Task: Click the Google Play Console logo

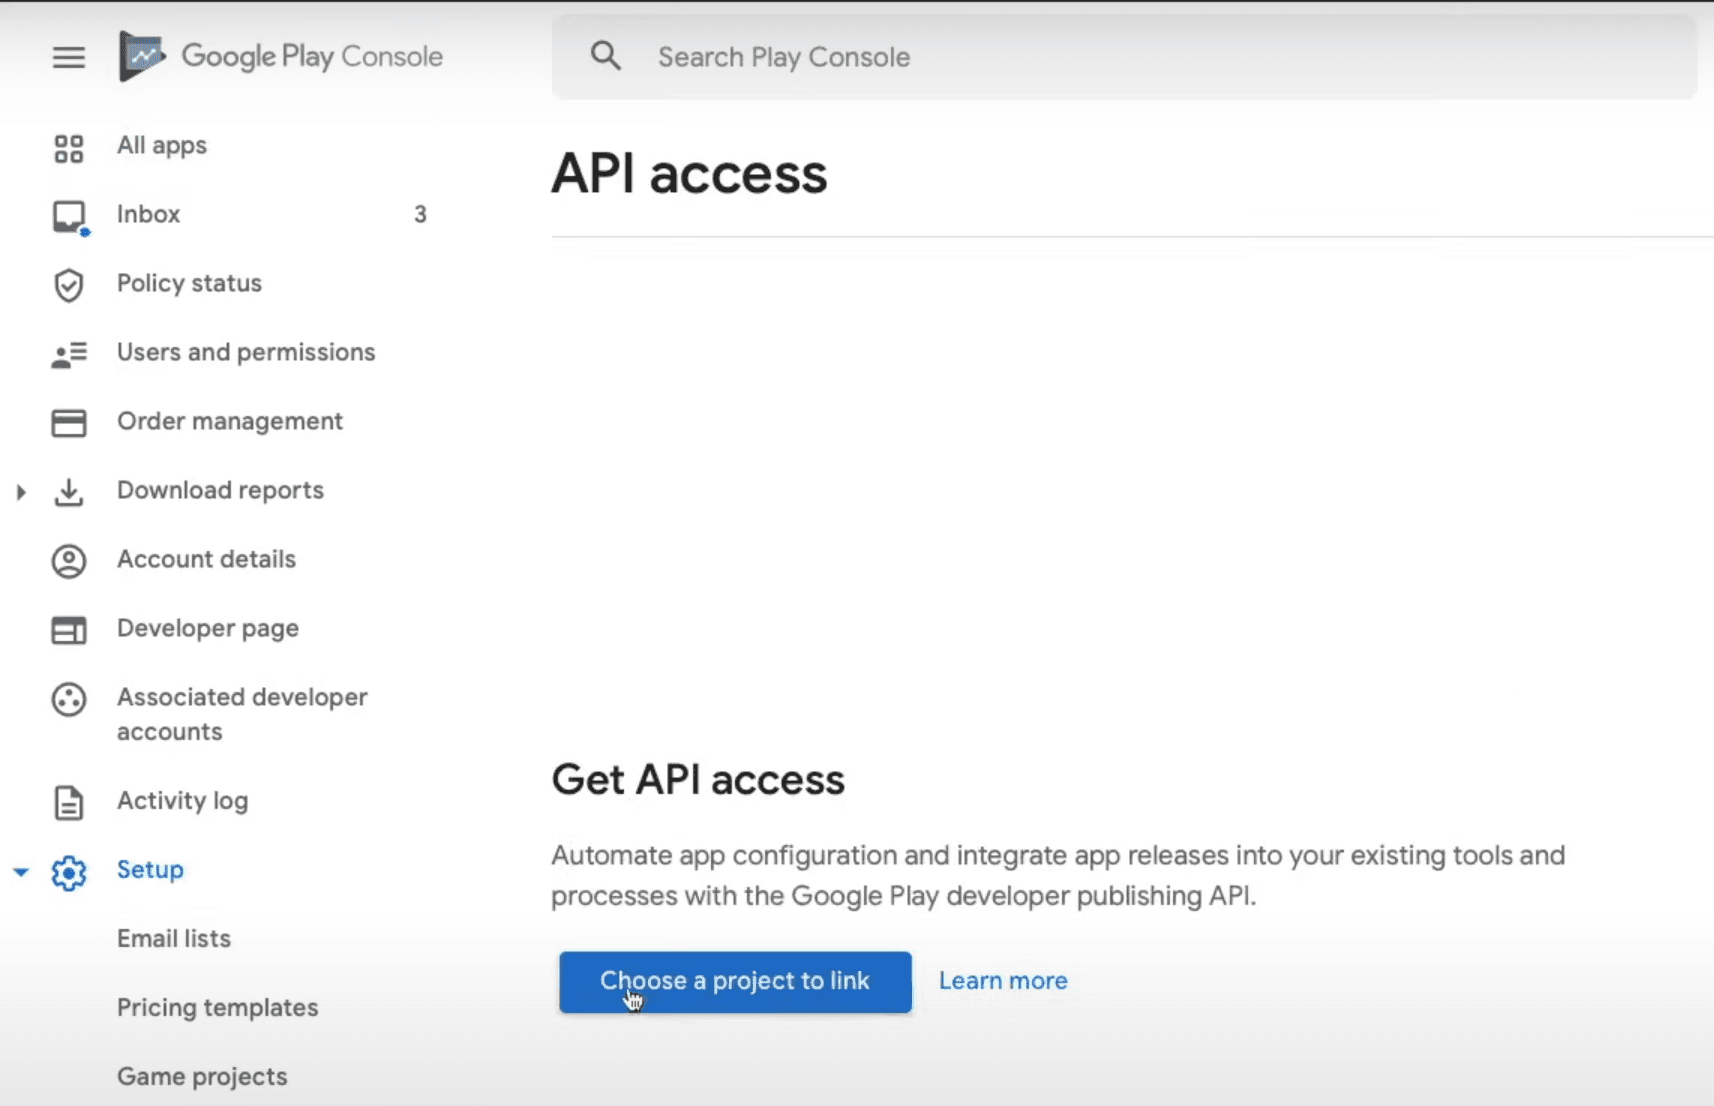Action: (x=141, y=56)
